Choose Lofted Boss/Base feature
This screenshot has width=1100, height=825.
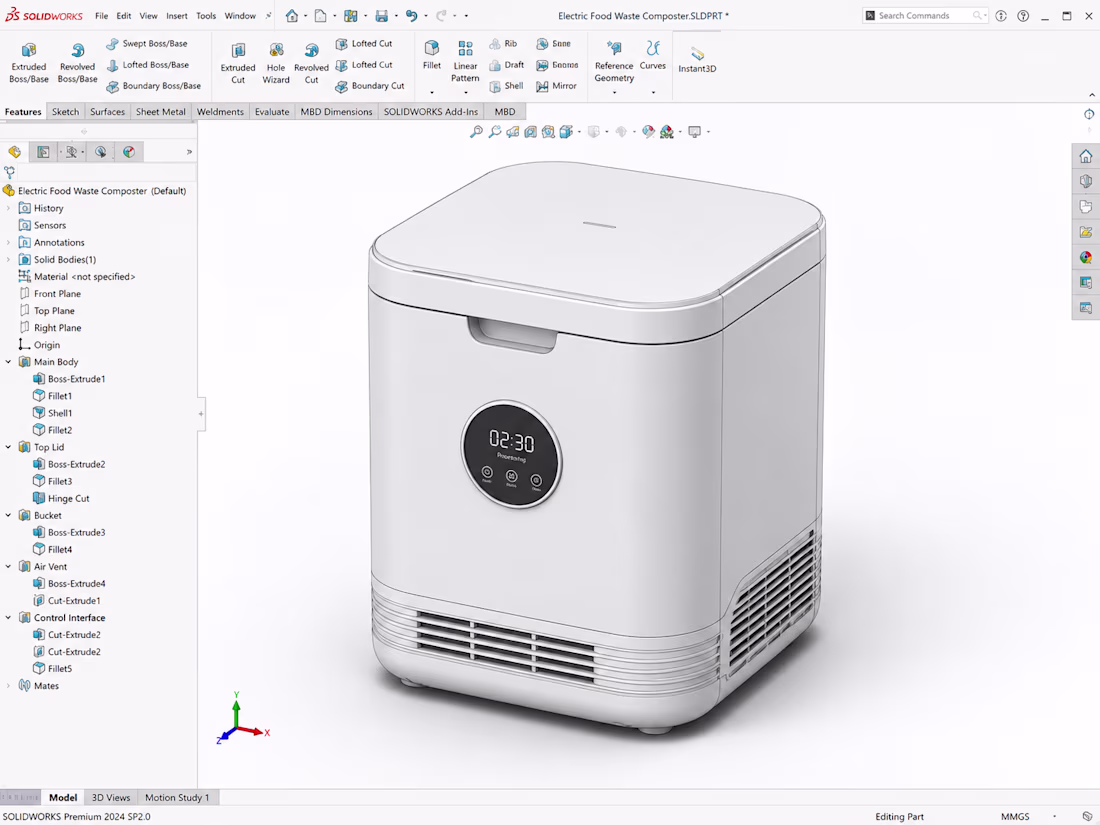(147, 65)
